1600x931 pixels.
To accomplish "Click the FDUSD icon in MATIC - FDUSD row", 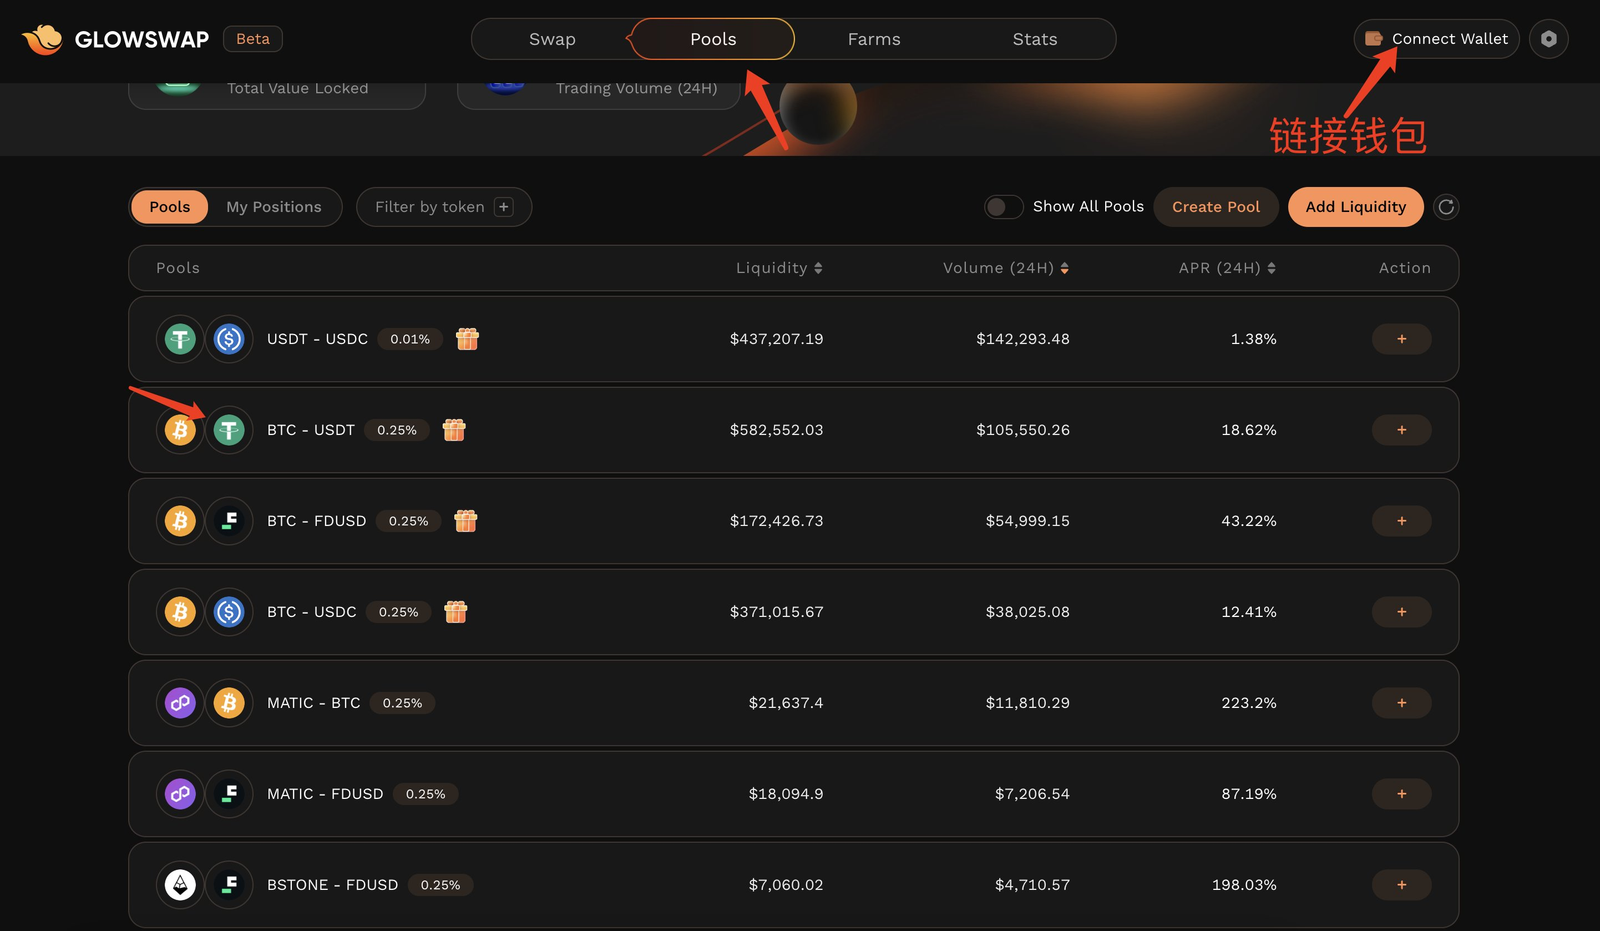I will (229, 794).
